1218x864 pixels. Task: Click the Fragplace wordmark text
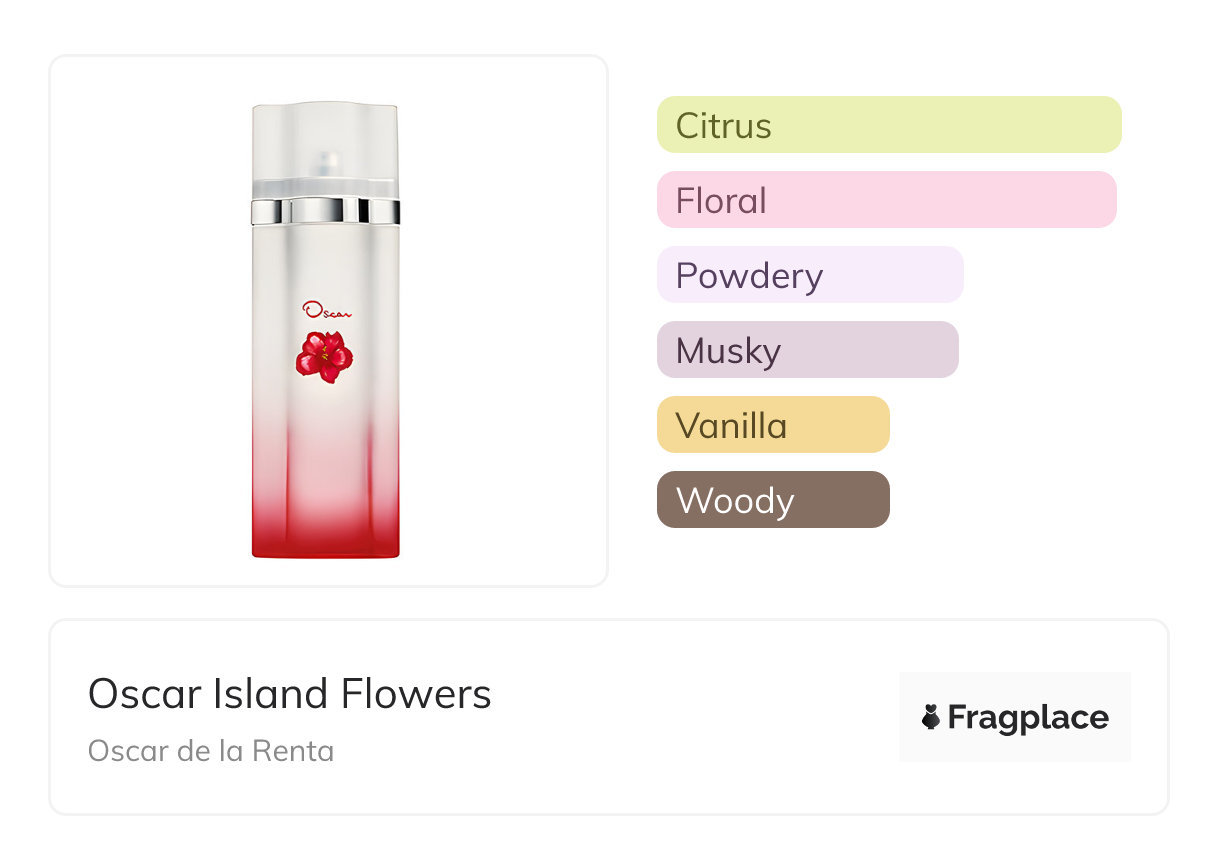click(x=1028, y=718)
